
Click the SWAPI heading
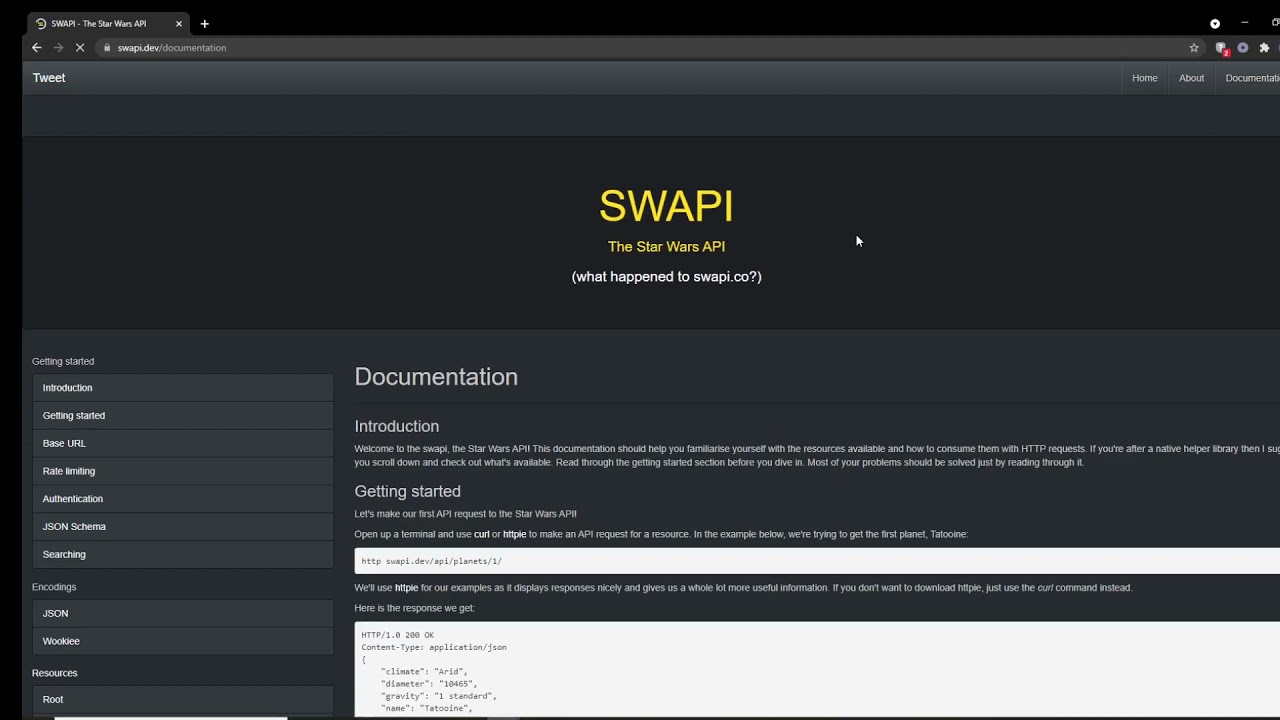point(666,207)
